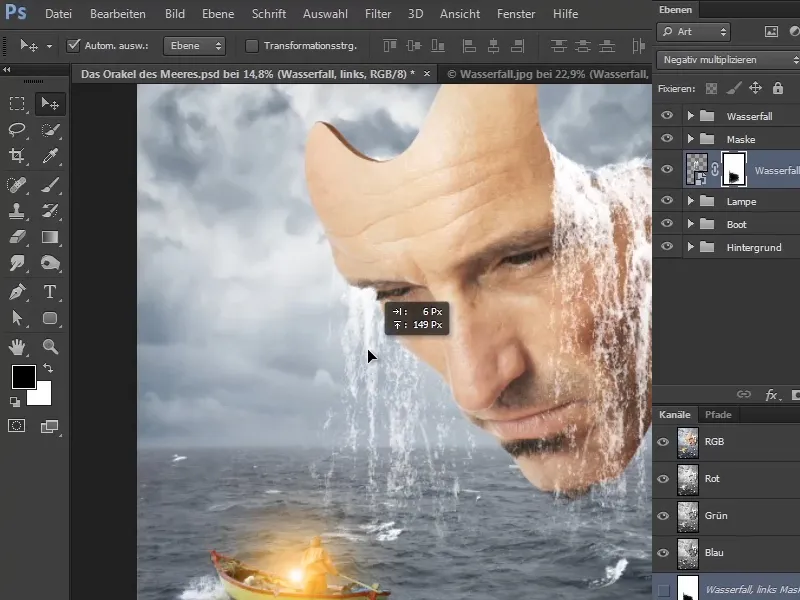Image resolution: width=800 pixels, height=600 pixels.
Task: Expand the Hintergrund layer group
Action: (690, 247)
